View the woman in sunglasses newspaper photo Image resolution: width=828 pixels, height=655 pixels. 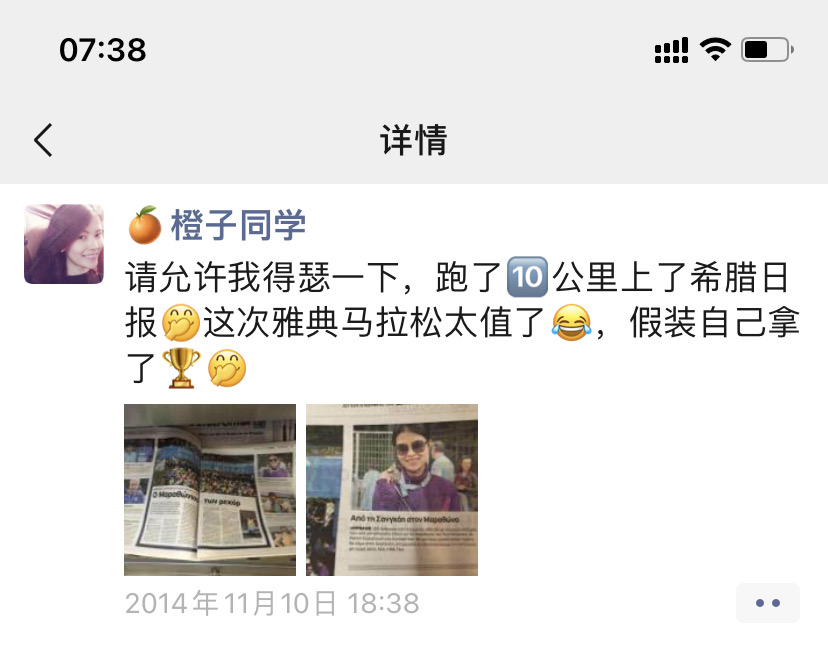392,490
